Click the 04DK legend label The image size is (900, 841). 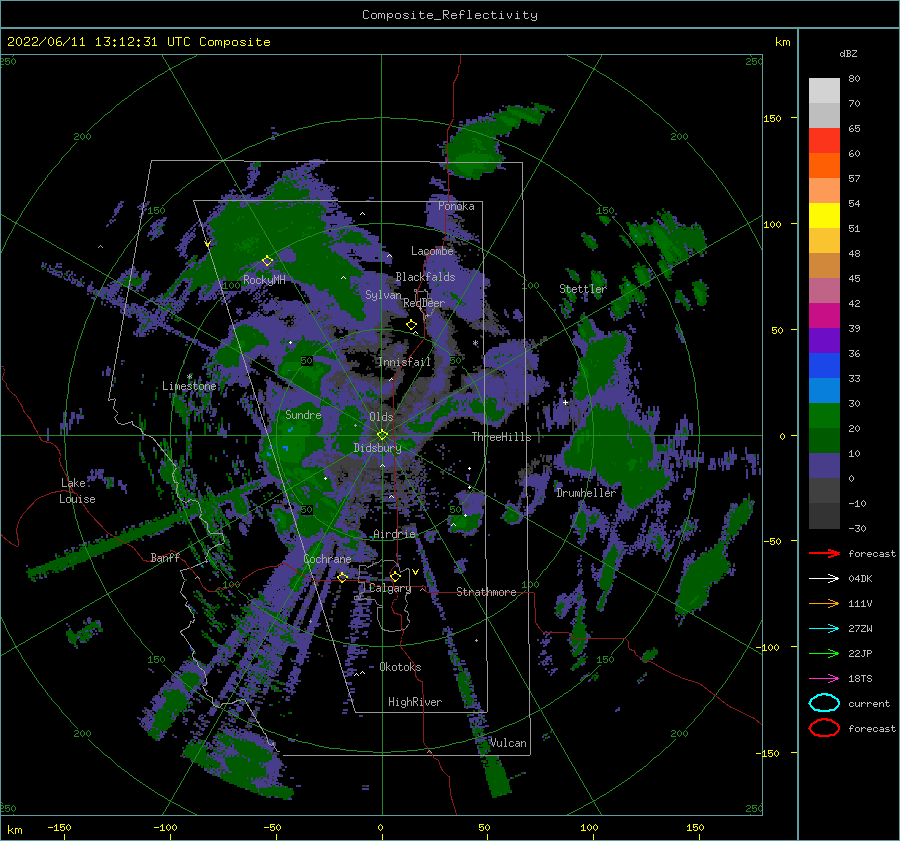[x=860, y=578]
